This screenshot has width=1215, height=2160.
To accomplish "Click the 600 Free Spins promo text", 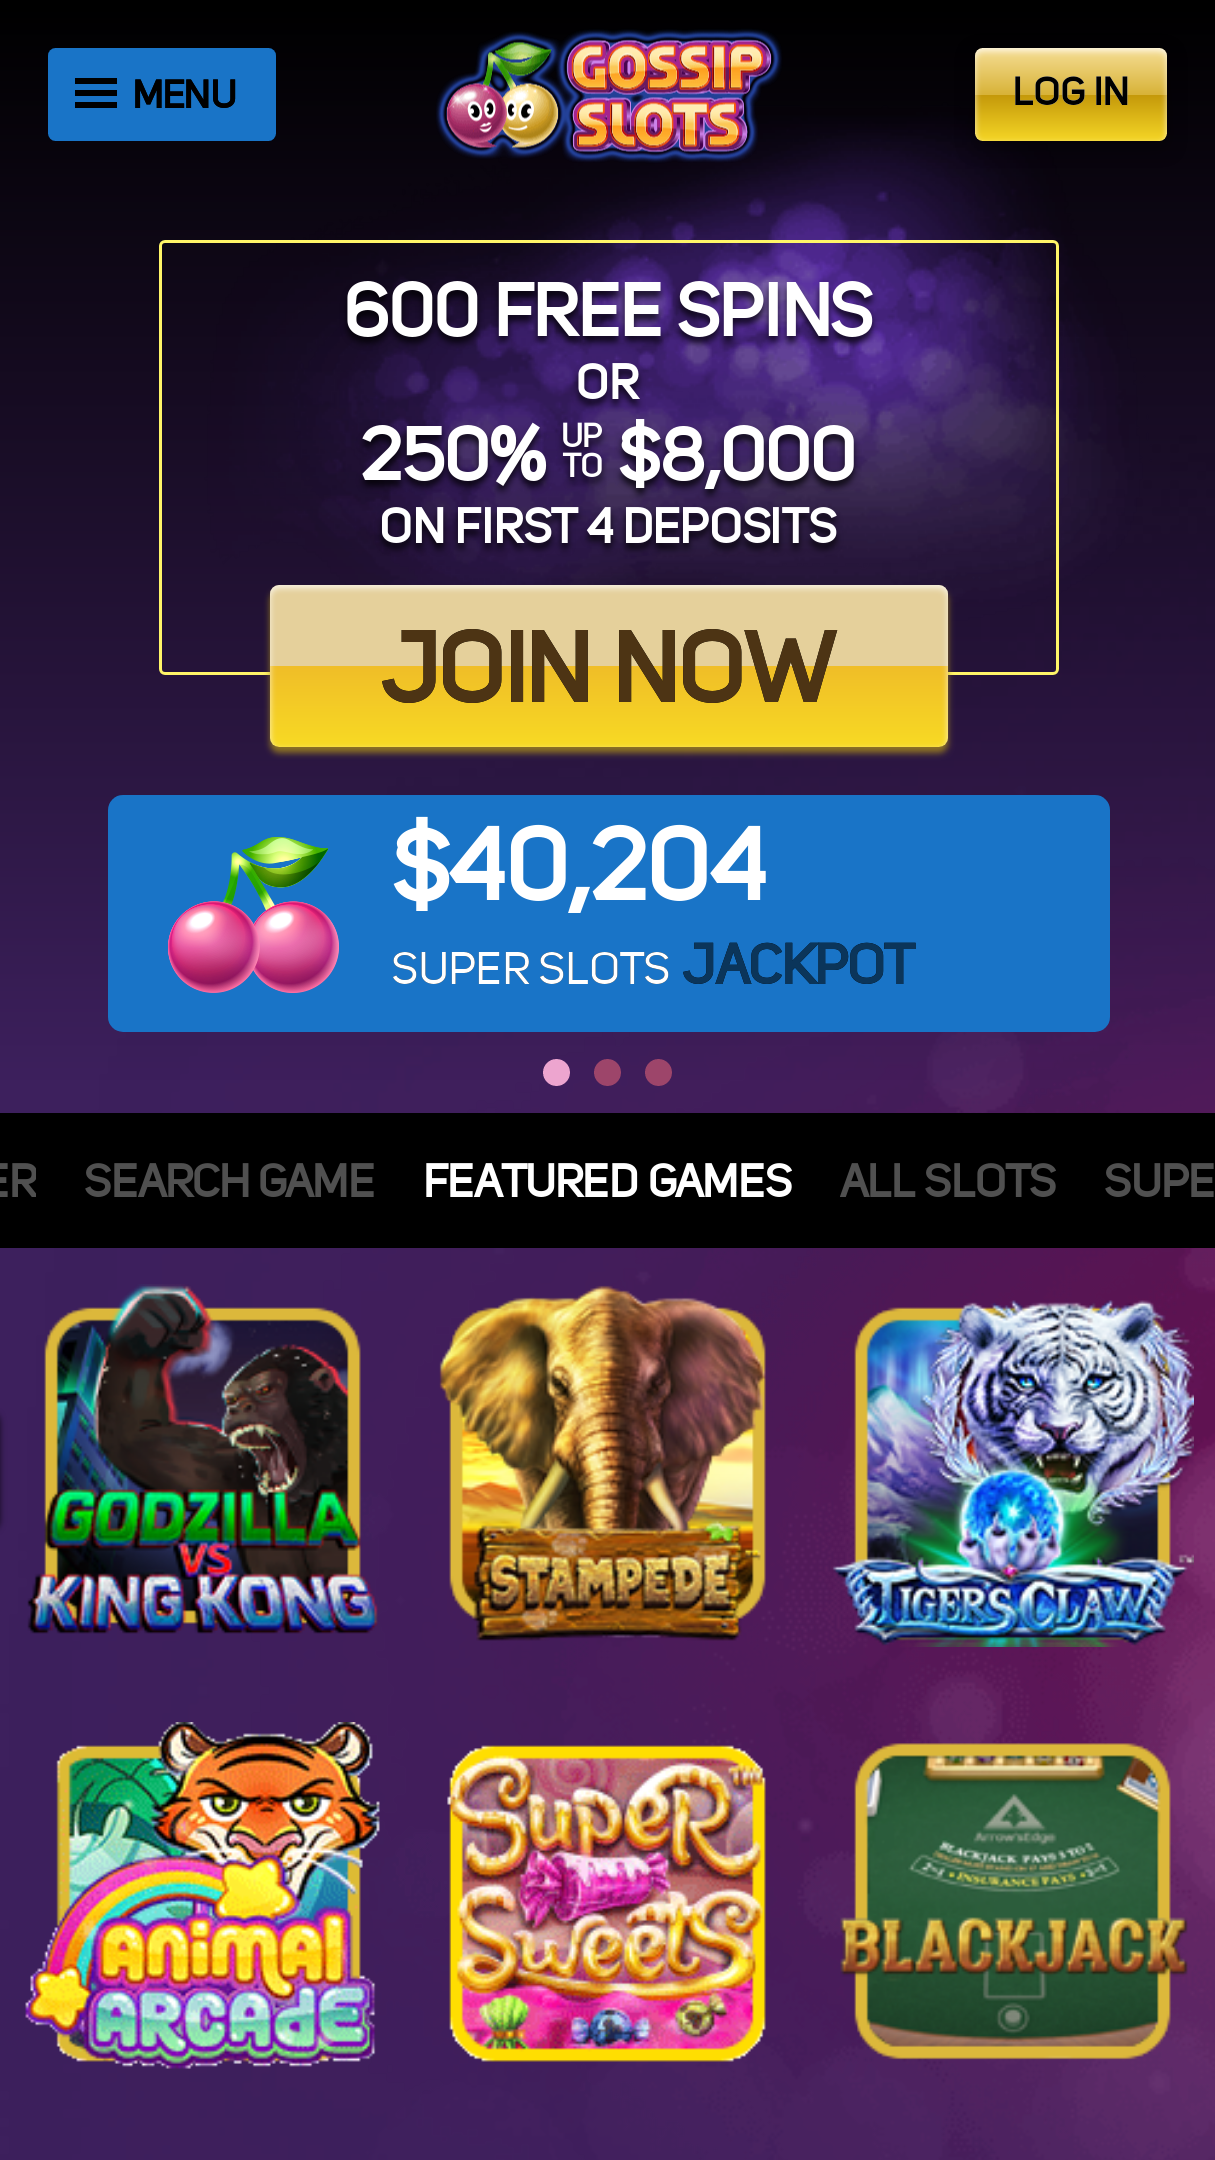I will (608, 309).
